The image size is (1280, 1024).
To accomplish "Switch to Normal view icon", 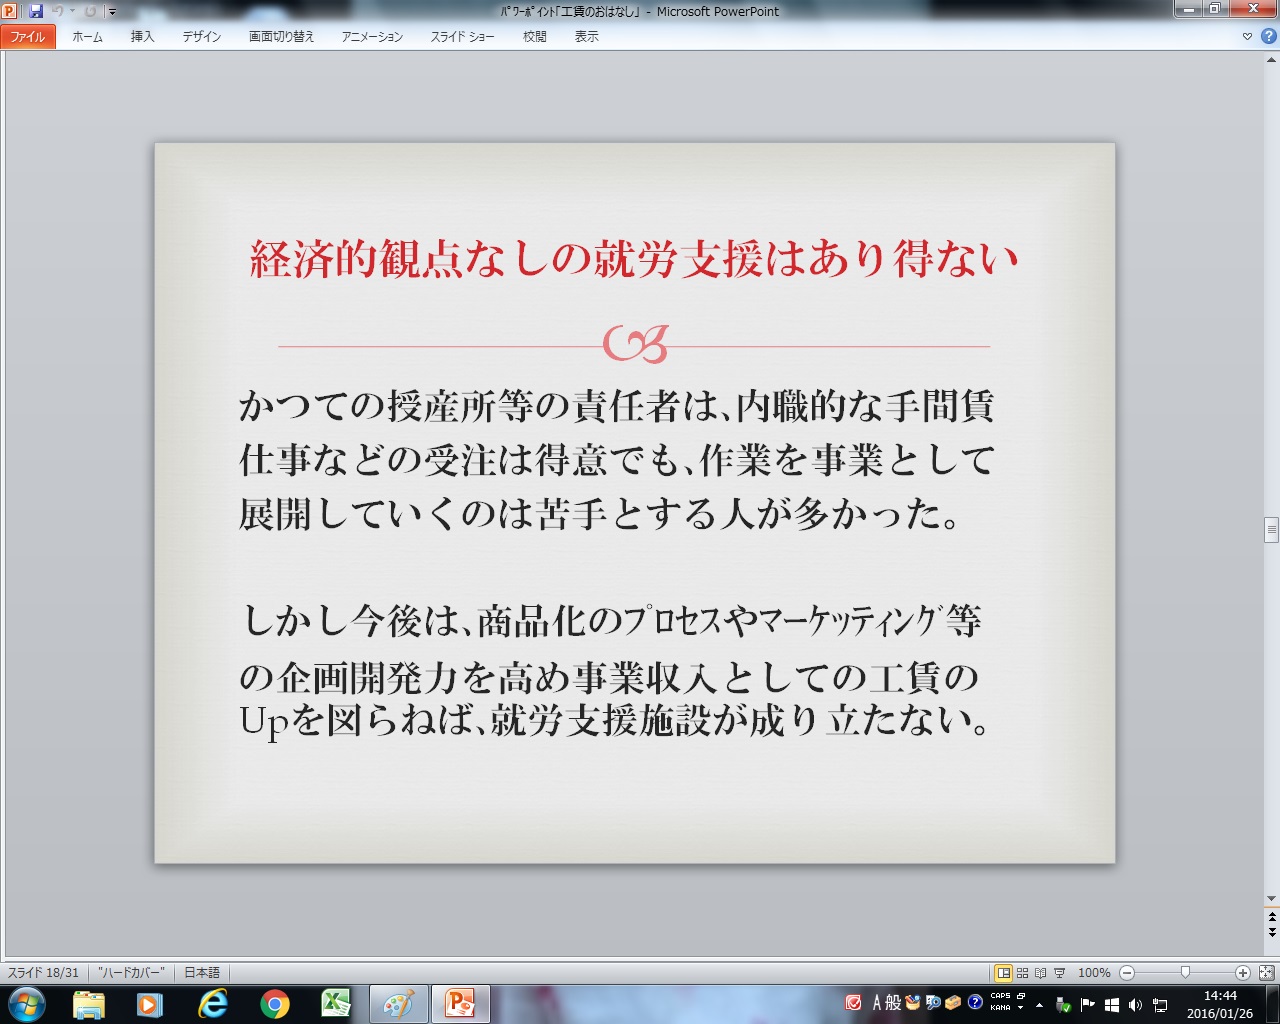I will (x=1003, y=972).
